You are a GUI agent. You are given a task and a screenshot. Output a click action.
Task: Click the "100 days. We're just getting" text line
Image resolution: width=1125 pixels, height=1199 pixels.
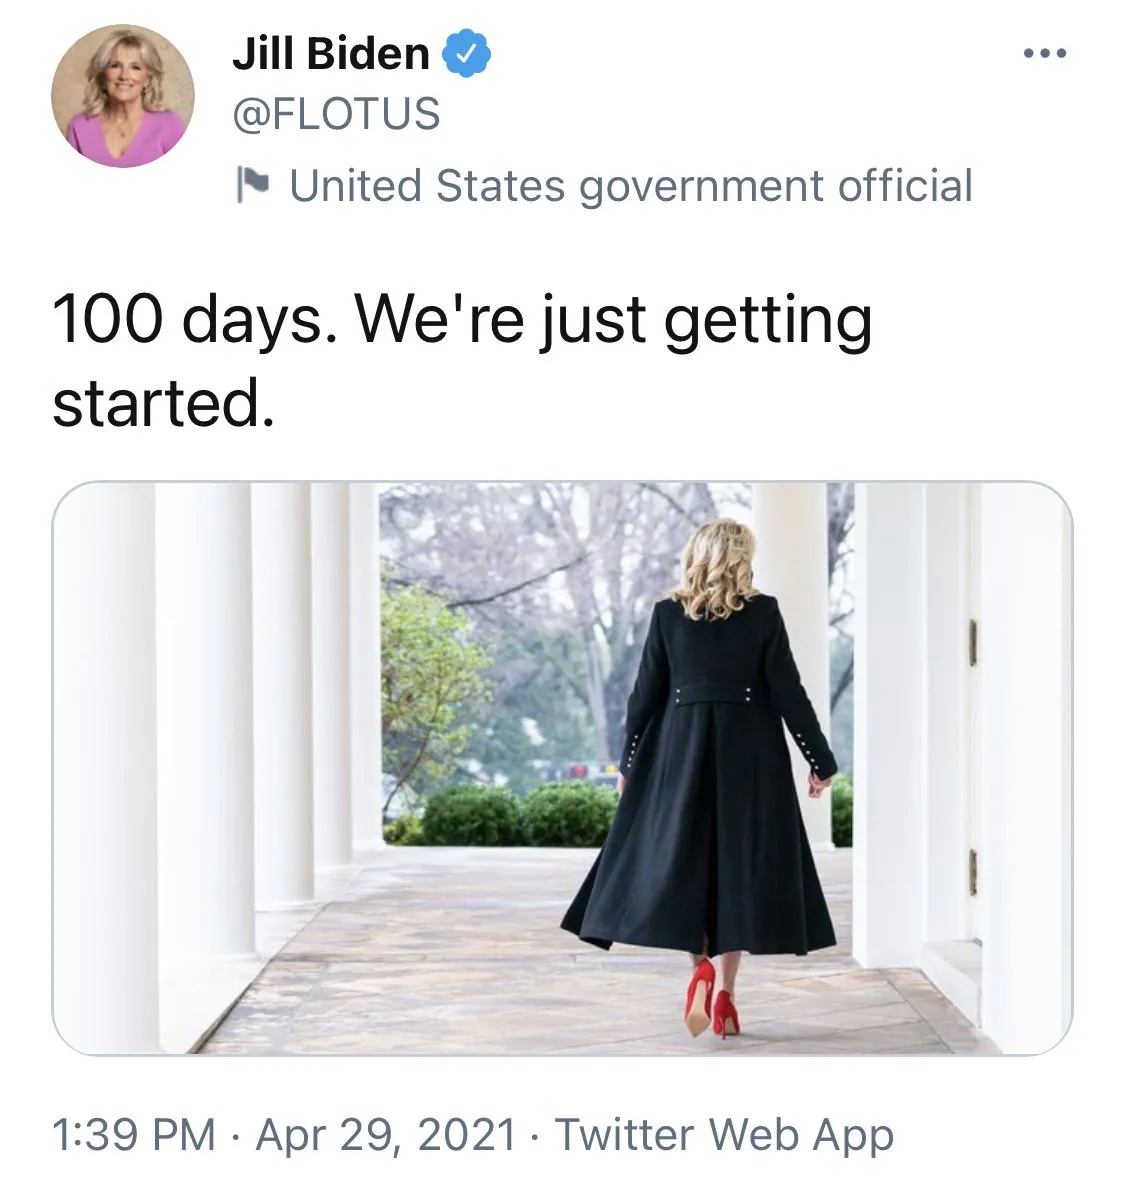coord(462,320)
